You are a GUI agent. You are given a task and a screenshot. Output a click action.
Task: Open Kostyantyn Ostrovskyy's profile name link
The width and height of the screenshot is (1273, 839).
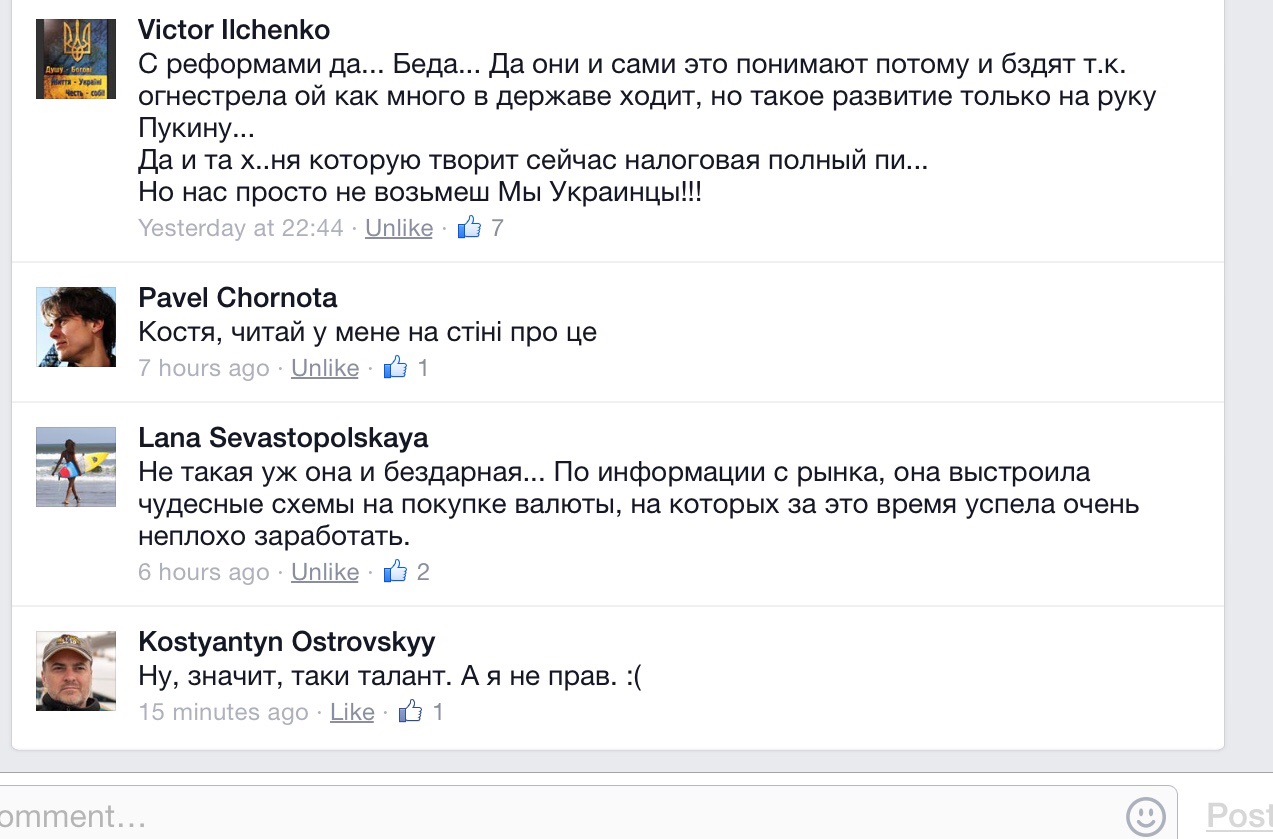coord(286,642)
